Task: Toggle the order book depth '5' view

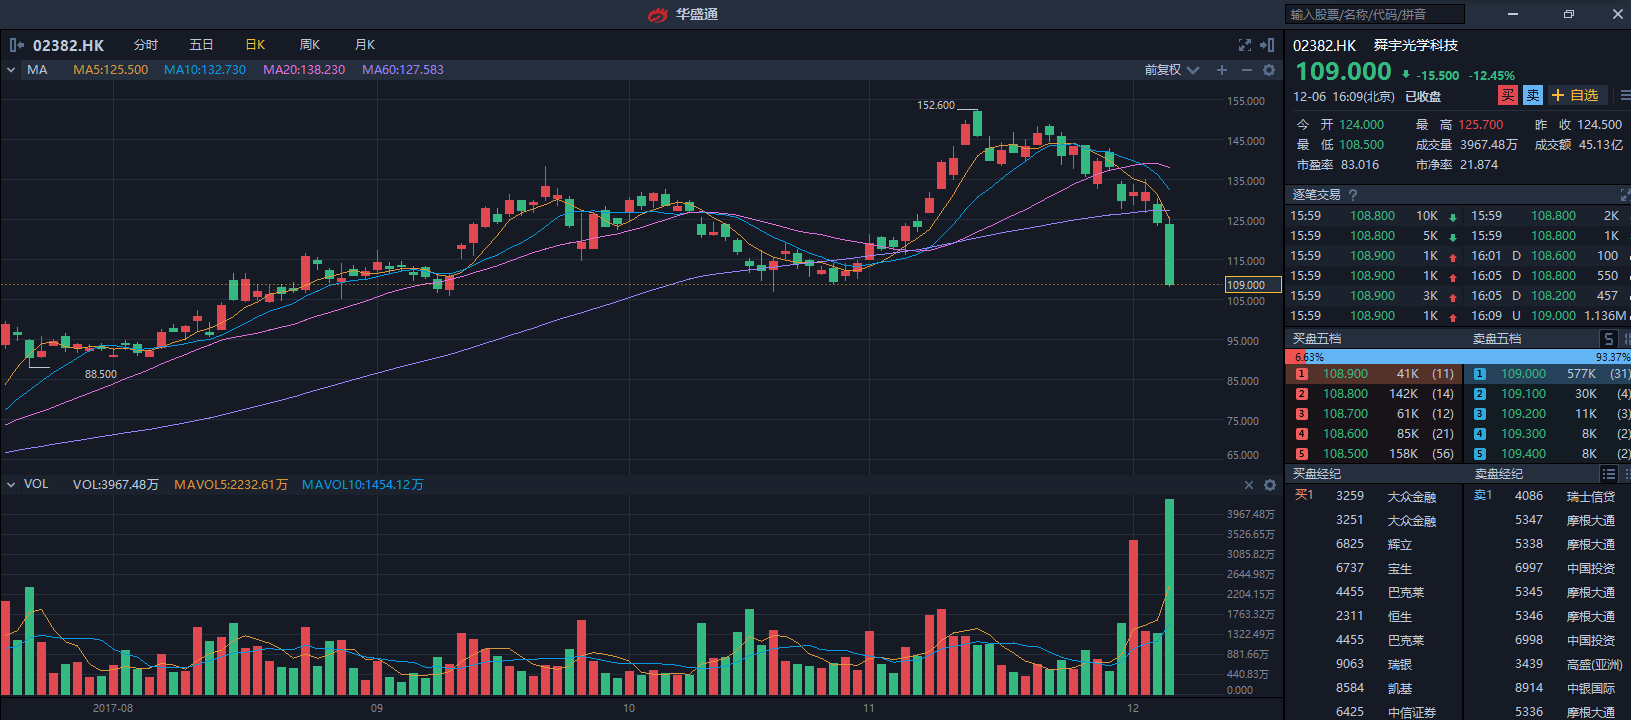Action: (x=1608, y=339)
